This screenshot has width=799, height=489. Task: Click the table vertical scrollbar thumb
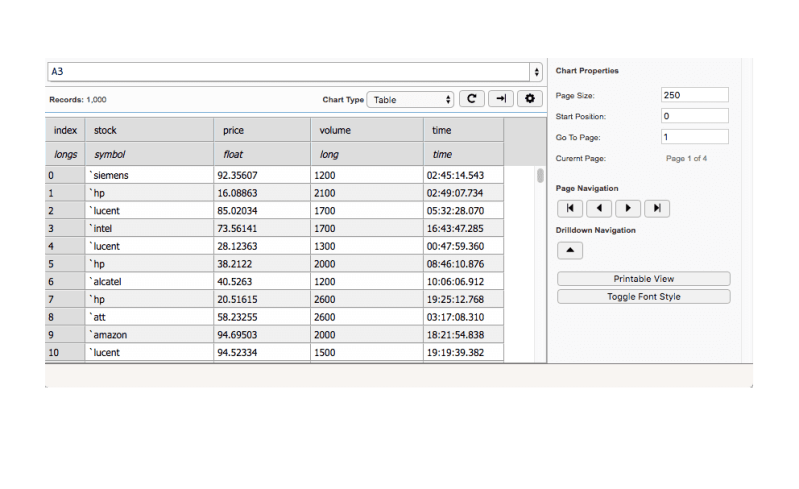(540, 176)
